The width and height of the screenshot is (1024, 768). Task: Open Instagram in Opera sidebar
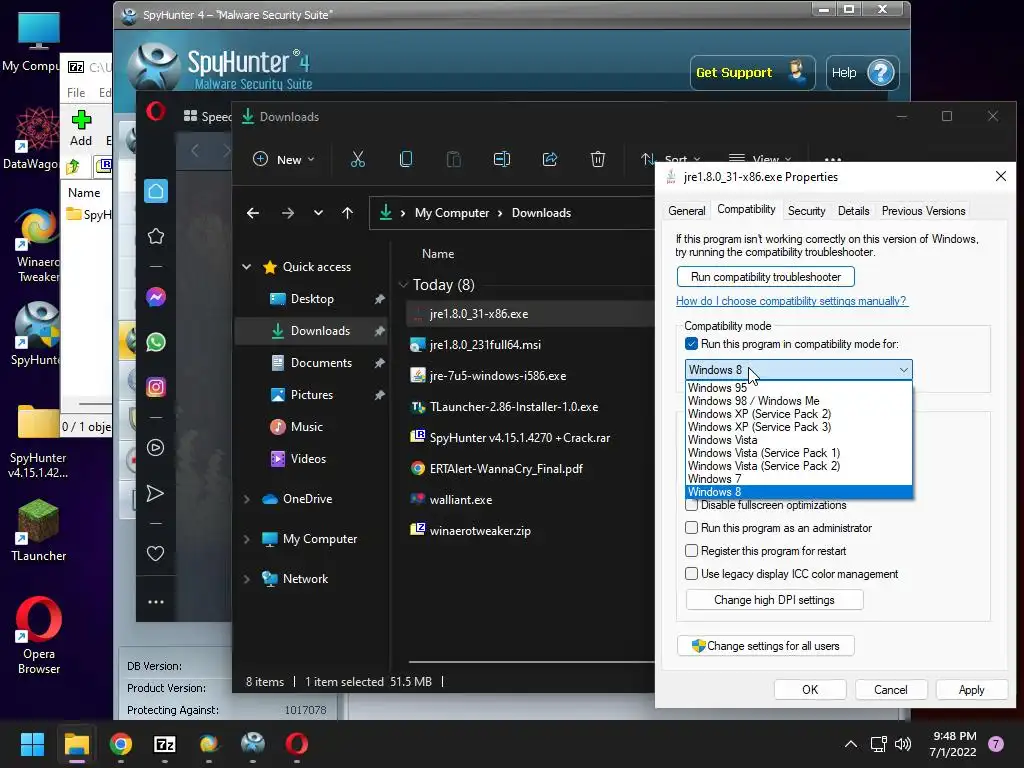click(155, 387)
